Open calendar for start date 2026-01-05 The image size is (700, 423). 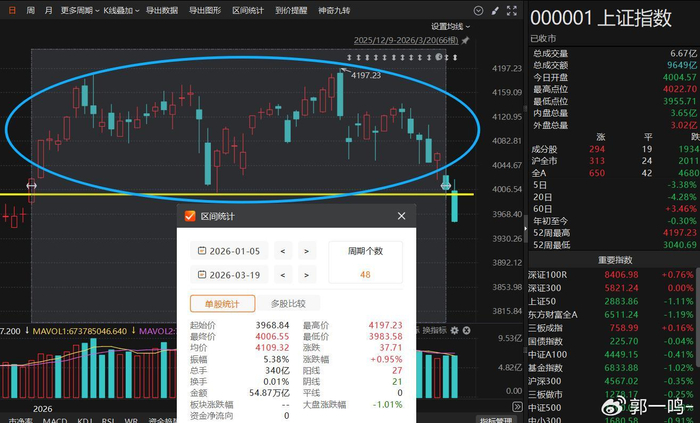pos(202,251)
